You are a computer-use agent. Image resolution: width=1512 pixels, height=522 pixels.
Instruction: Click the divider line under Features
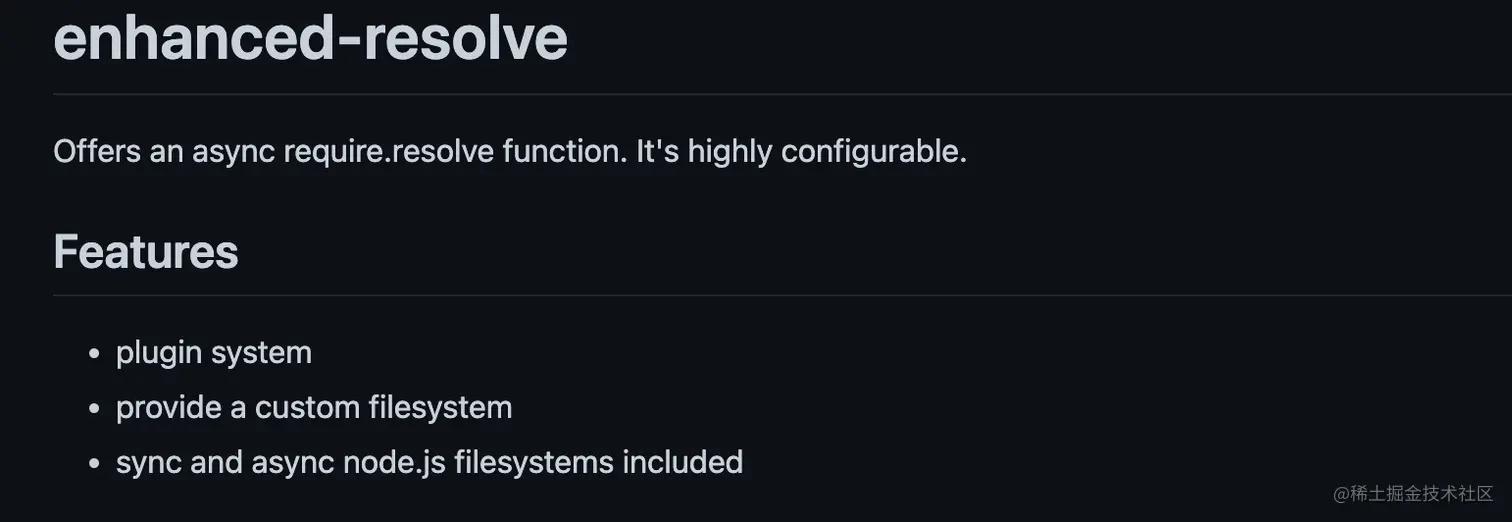780,295
